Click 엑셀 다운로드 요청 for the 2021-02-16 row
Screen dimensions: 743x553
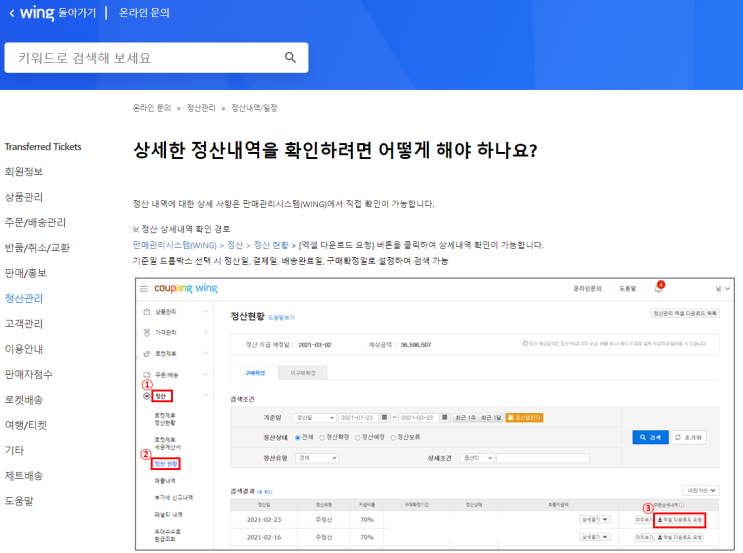[680, 537]
